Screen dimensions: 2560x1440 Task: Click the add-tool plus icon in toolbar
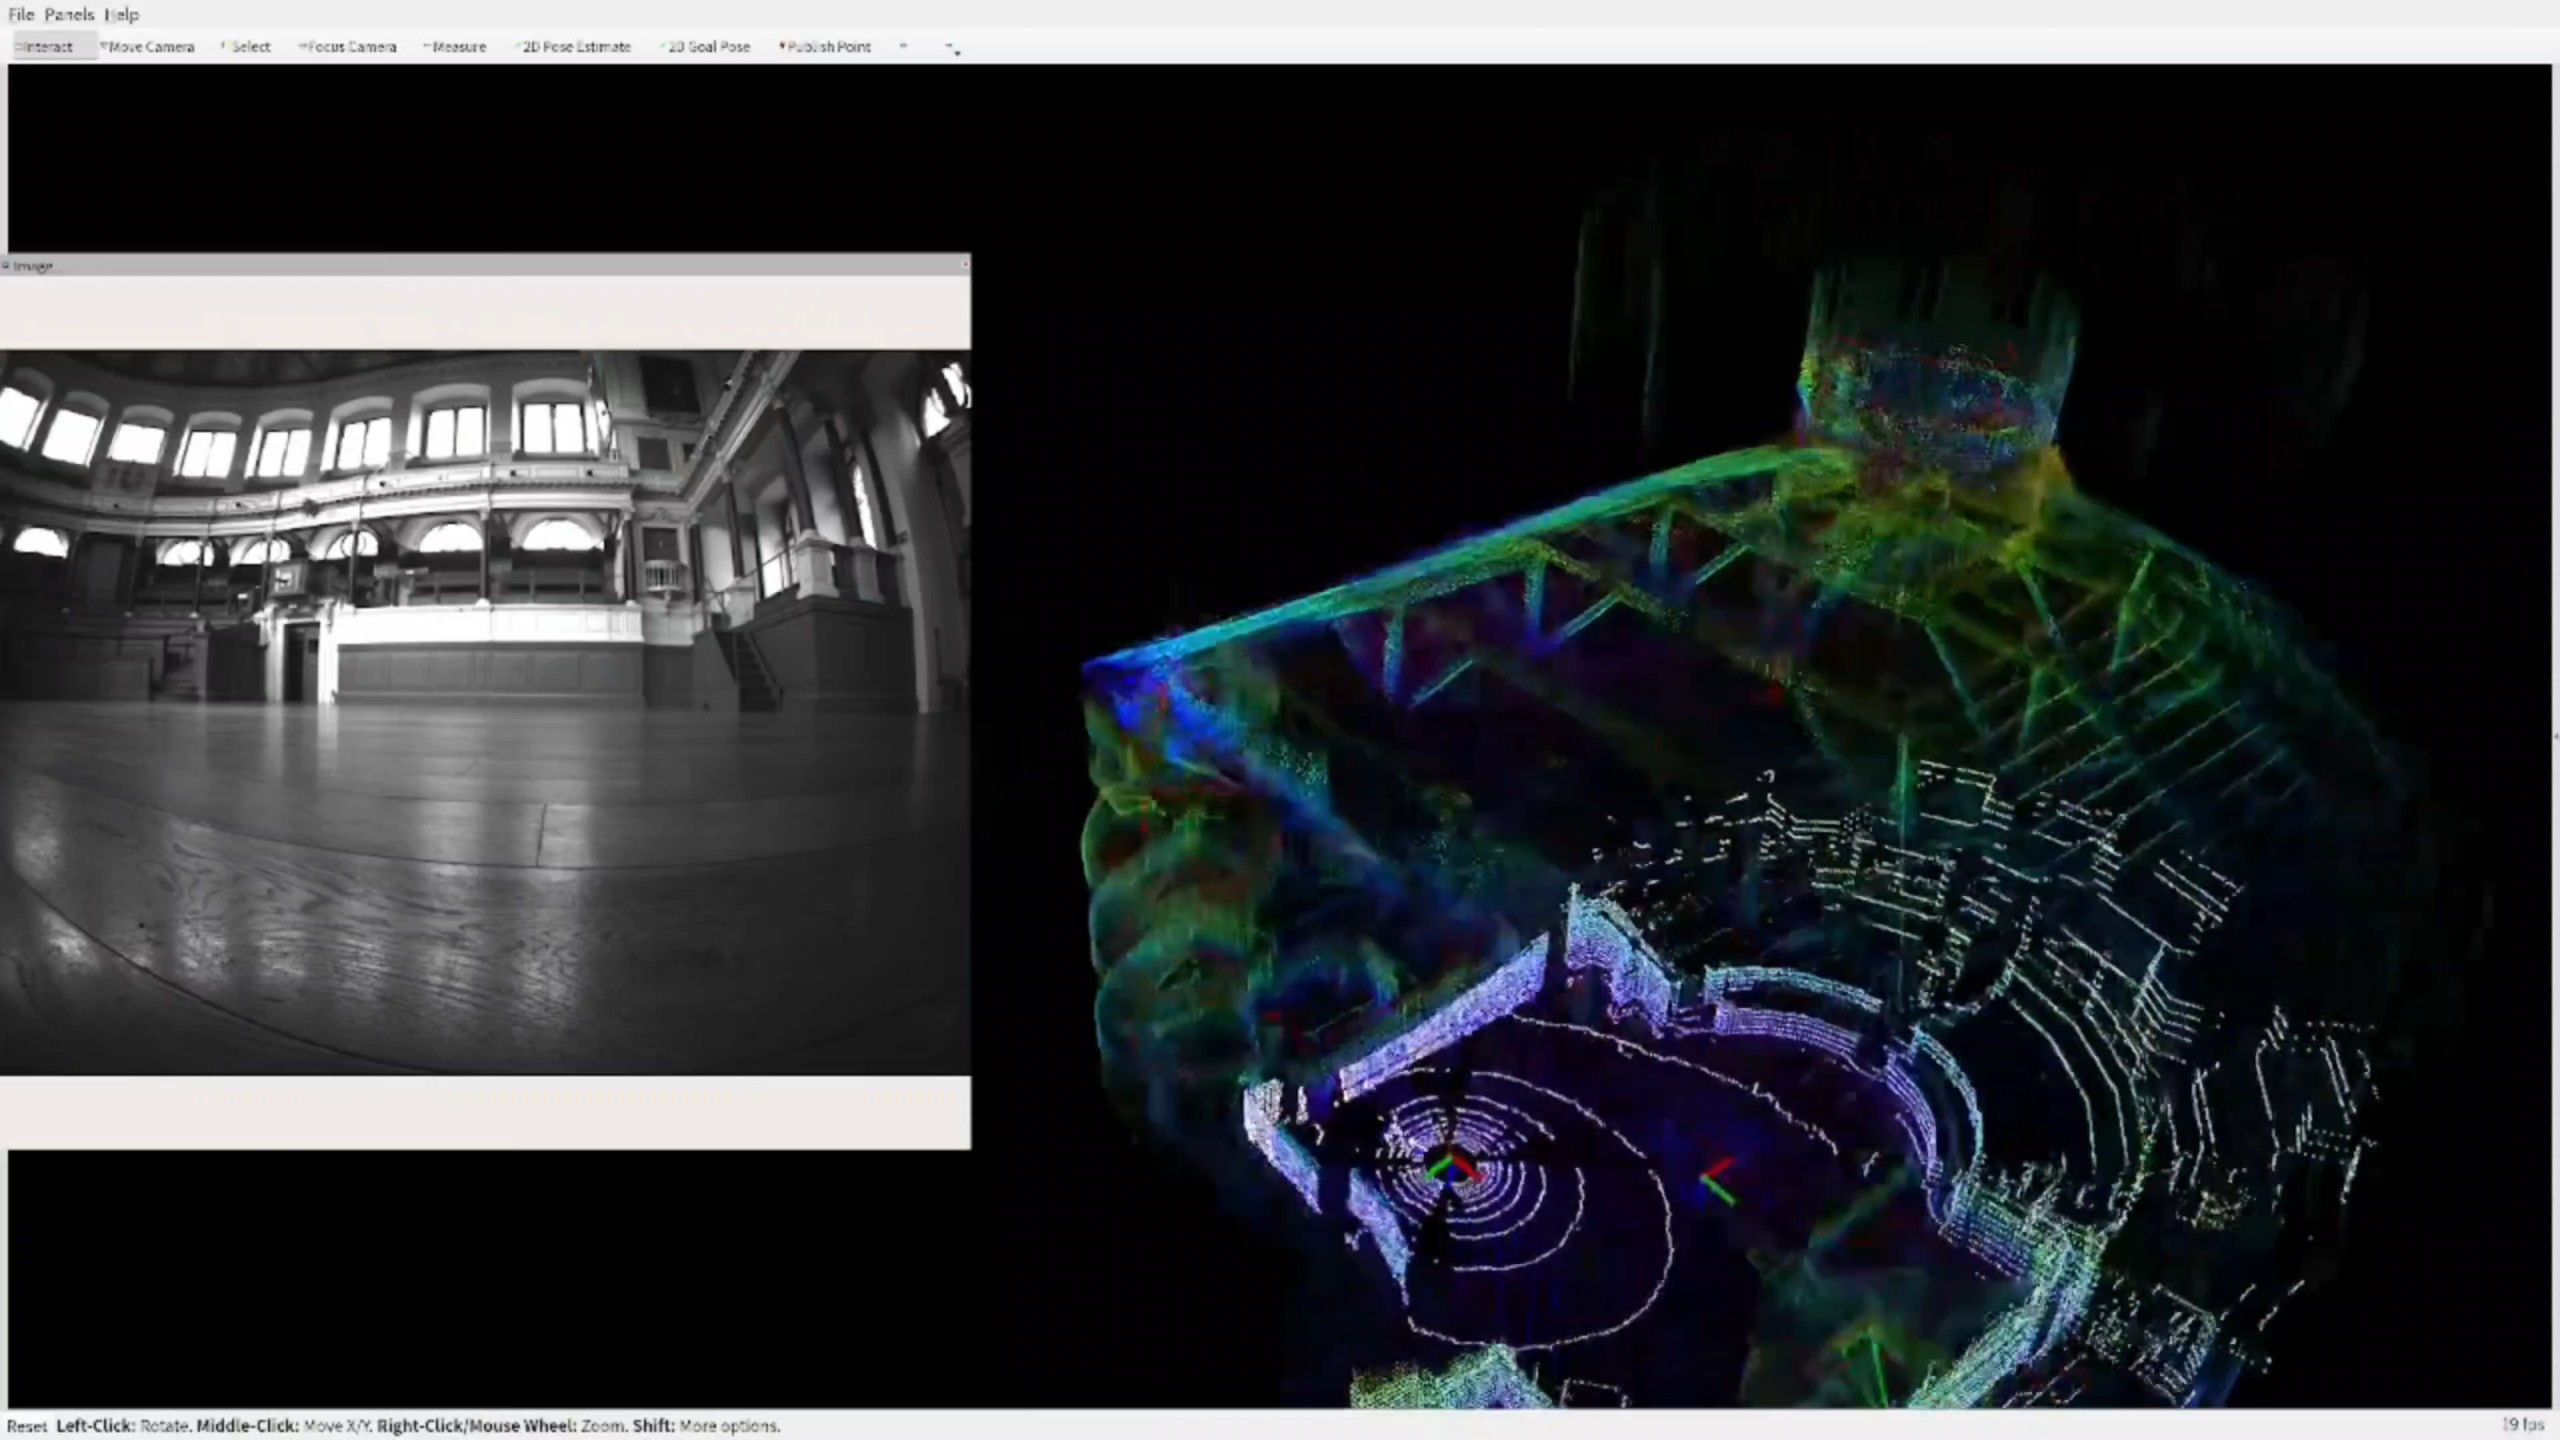pyautogui.click(x=903, y=46)
